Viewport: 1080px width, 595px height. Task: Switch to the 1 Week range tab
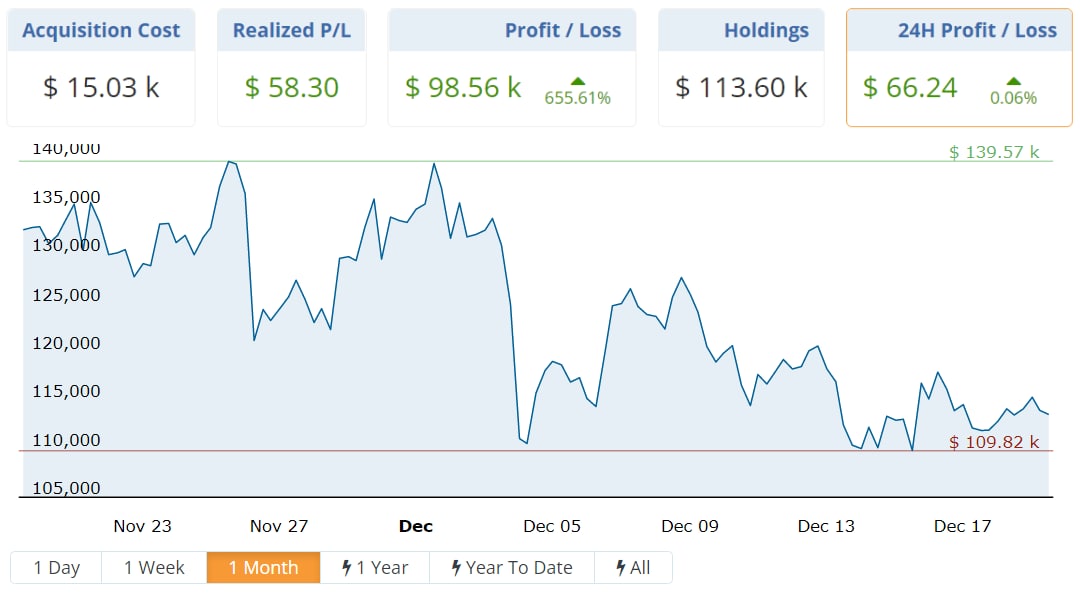[154, 568]
